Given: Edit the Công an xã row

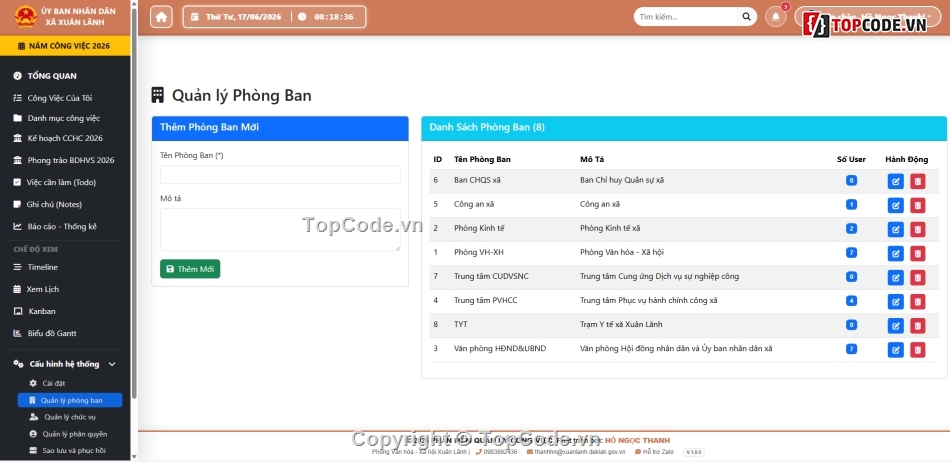Looking at the screenshot, I should tap(895, 205).
